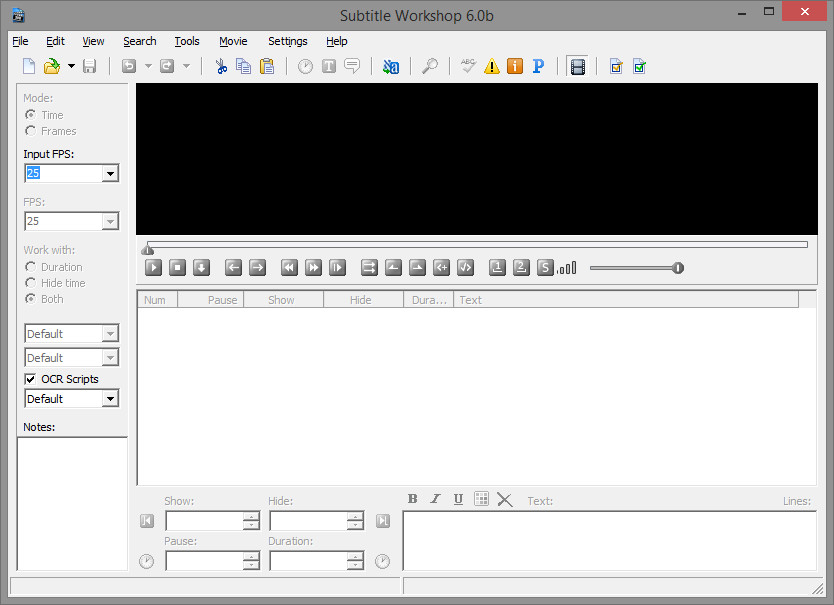Open the OCR Scripts Default dropdown

(110, 399)
